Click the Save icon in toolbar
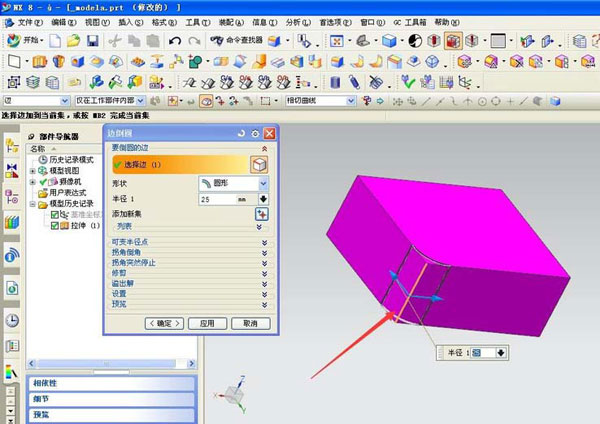This screenshot has height=424, width=600. click(x=92, y=40)
